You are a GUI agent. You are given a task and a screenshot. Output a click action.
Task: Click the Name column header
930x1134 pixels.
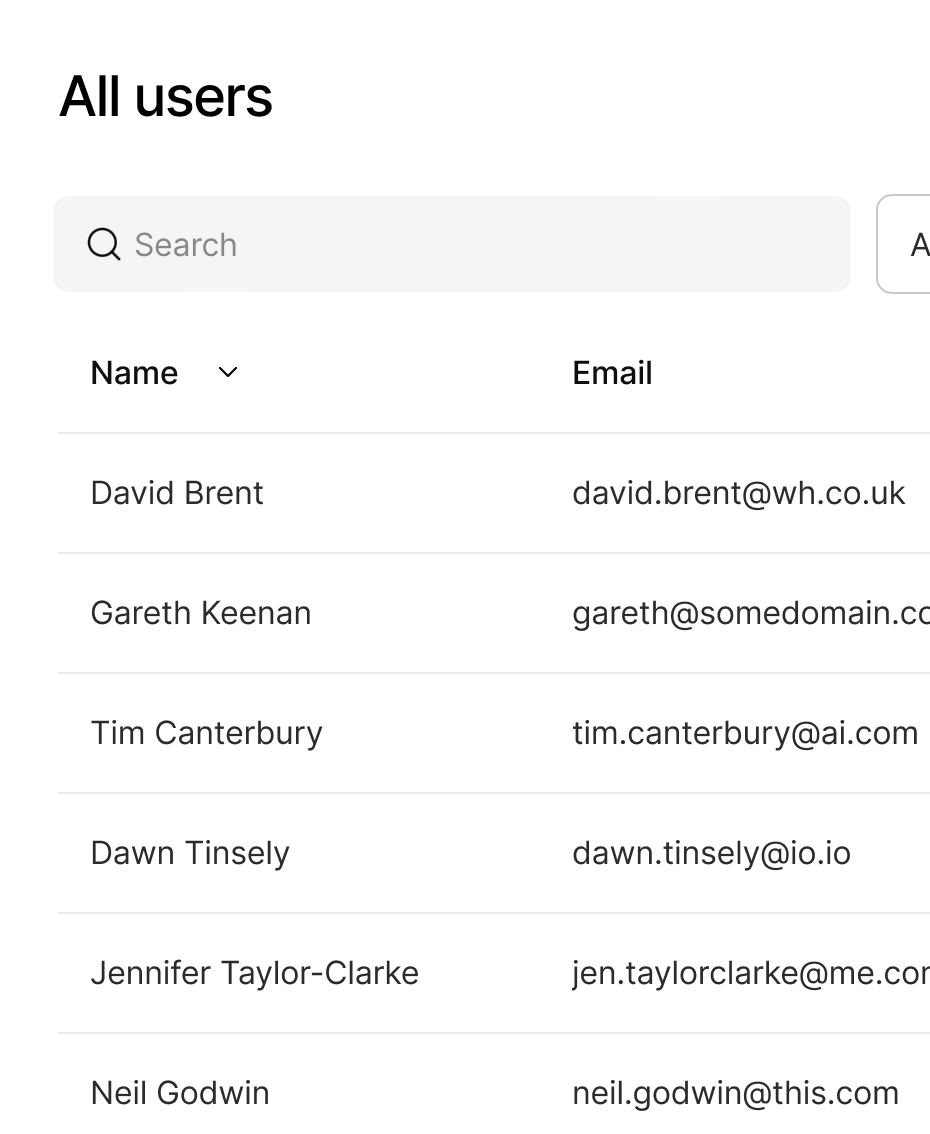(134, 373)
